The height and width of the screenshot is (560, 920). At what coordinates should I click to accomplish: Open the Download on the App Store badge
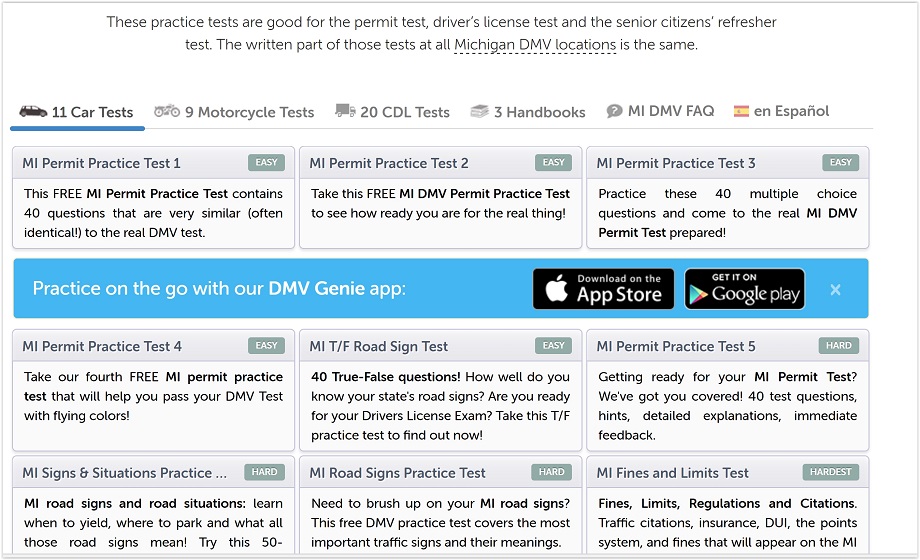tap(604, 289)
